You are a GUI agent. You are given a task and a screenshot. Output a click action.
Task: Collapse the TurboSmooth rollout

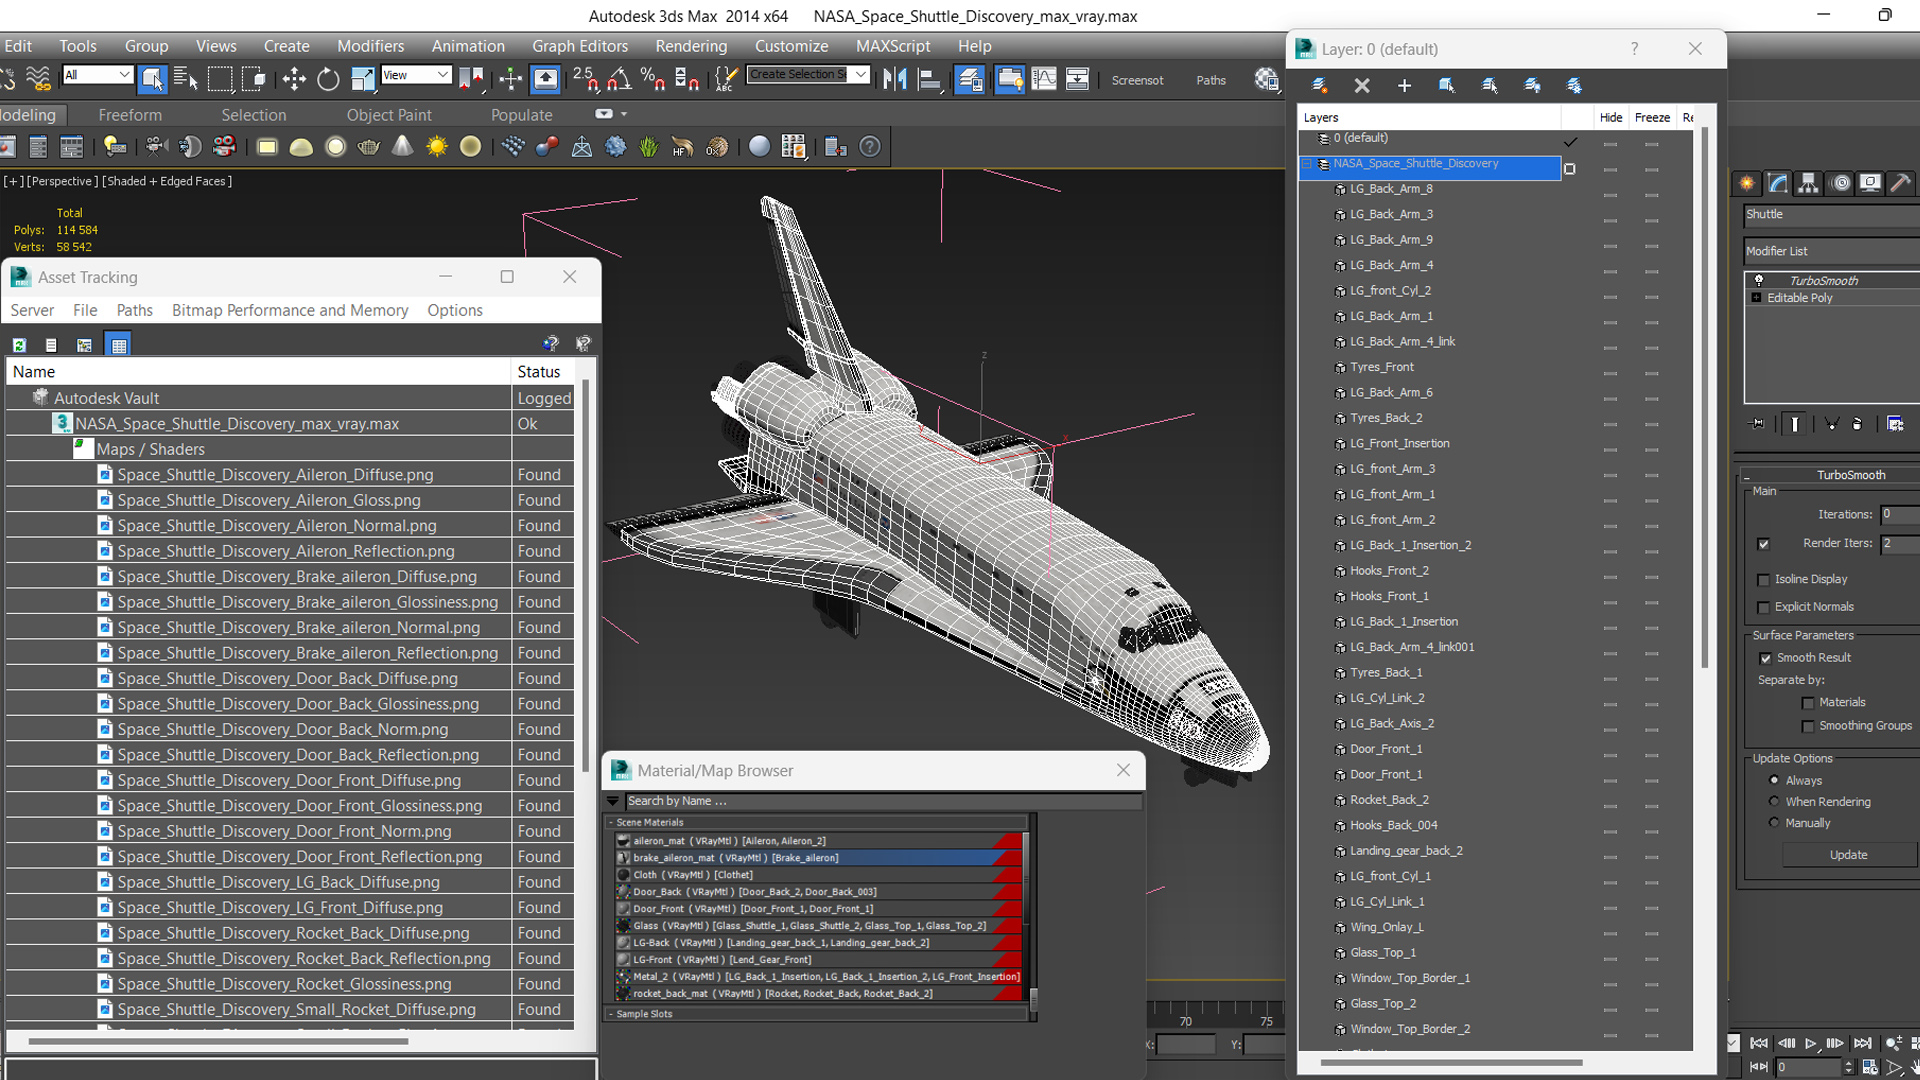click(1747, 476)
